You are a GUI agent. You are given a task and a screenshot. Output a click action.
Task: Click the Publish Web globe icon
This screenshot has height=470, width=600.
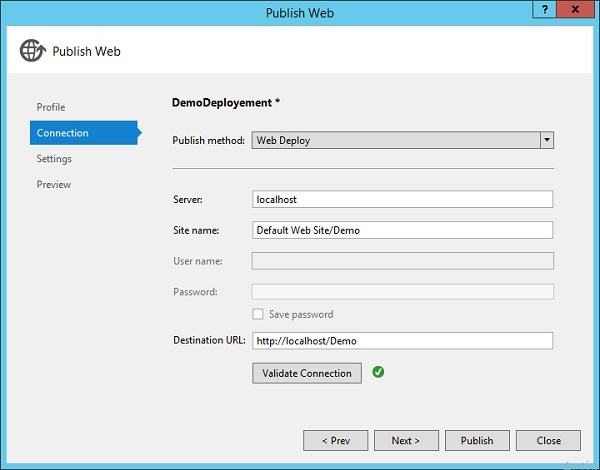pos(33,51)
